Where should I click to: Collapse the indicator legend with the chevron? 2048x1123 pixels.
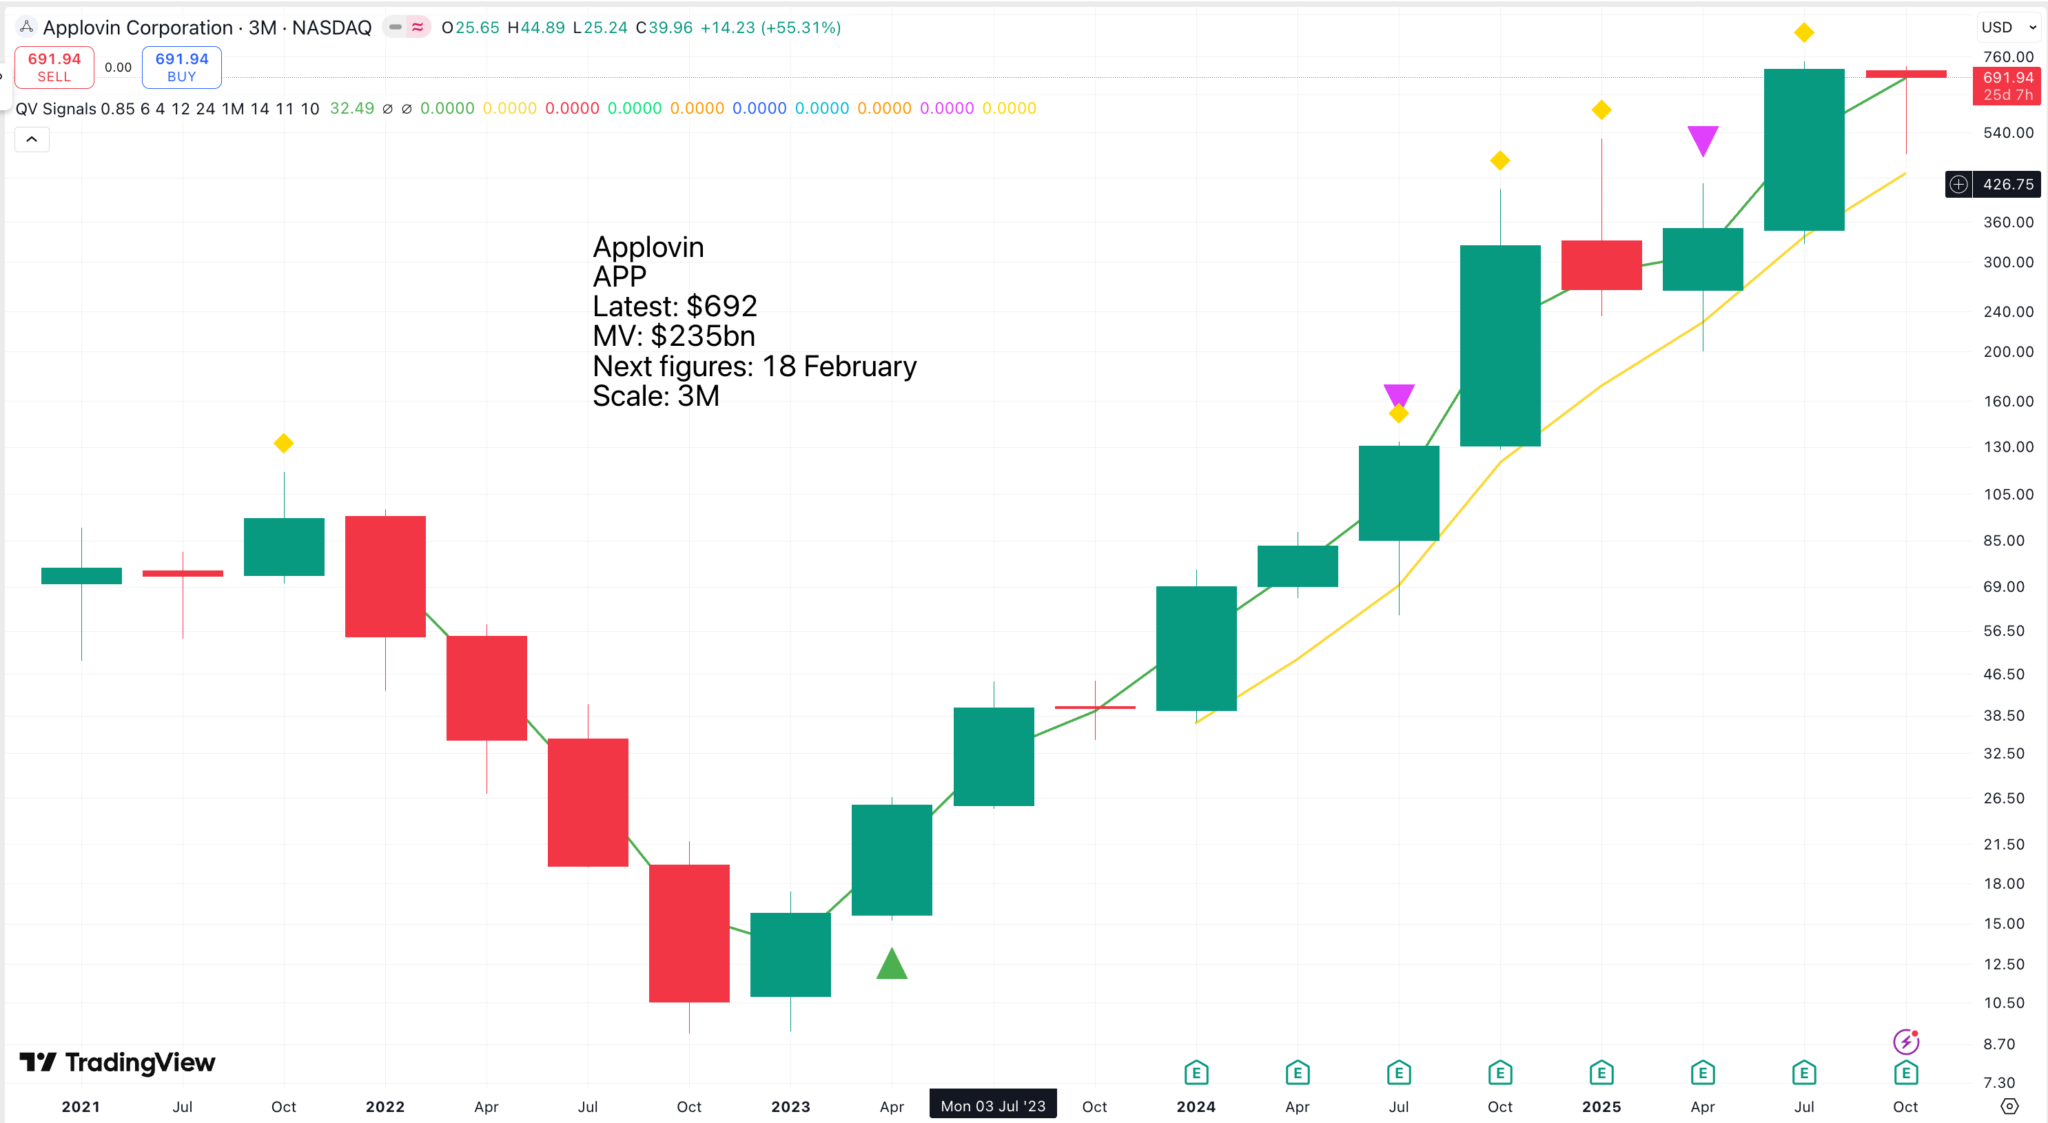pyautogui.click(x=32, y=139)
